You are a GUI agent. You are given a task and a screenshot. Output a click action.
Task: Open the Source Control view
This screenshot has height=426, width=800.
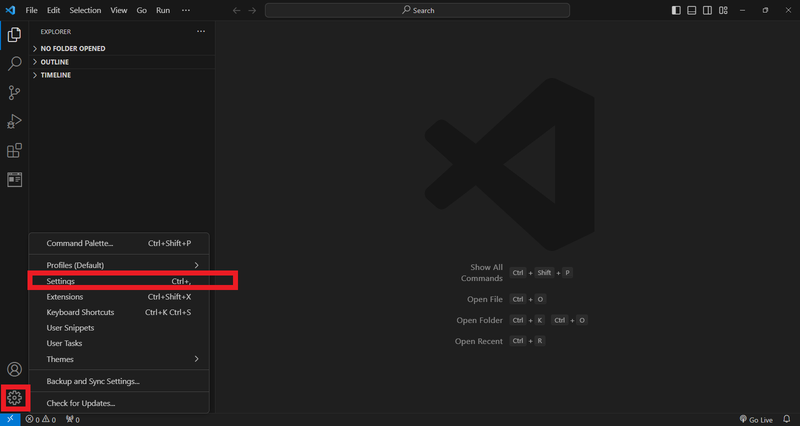(14, 92)
